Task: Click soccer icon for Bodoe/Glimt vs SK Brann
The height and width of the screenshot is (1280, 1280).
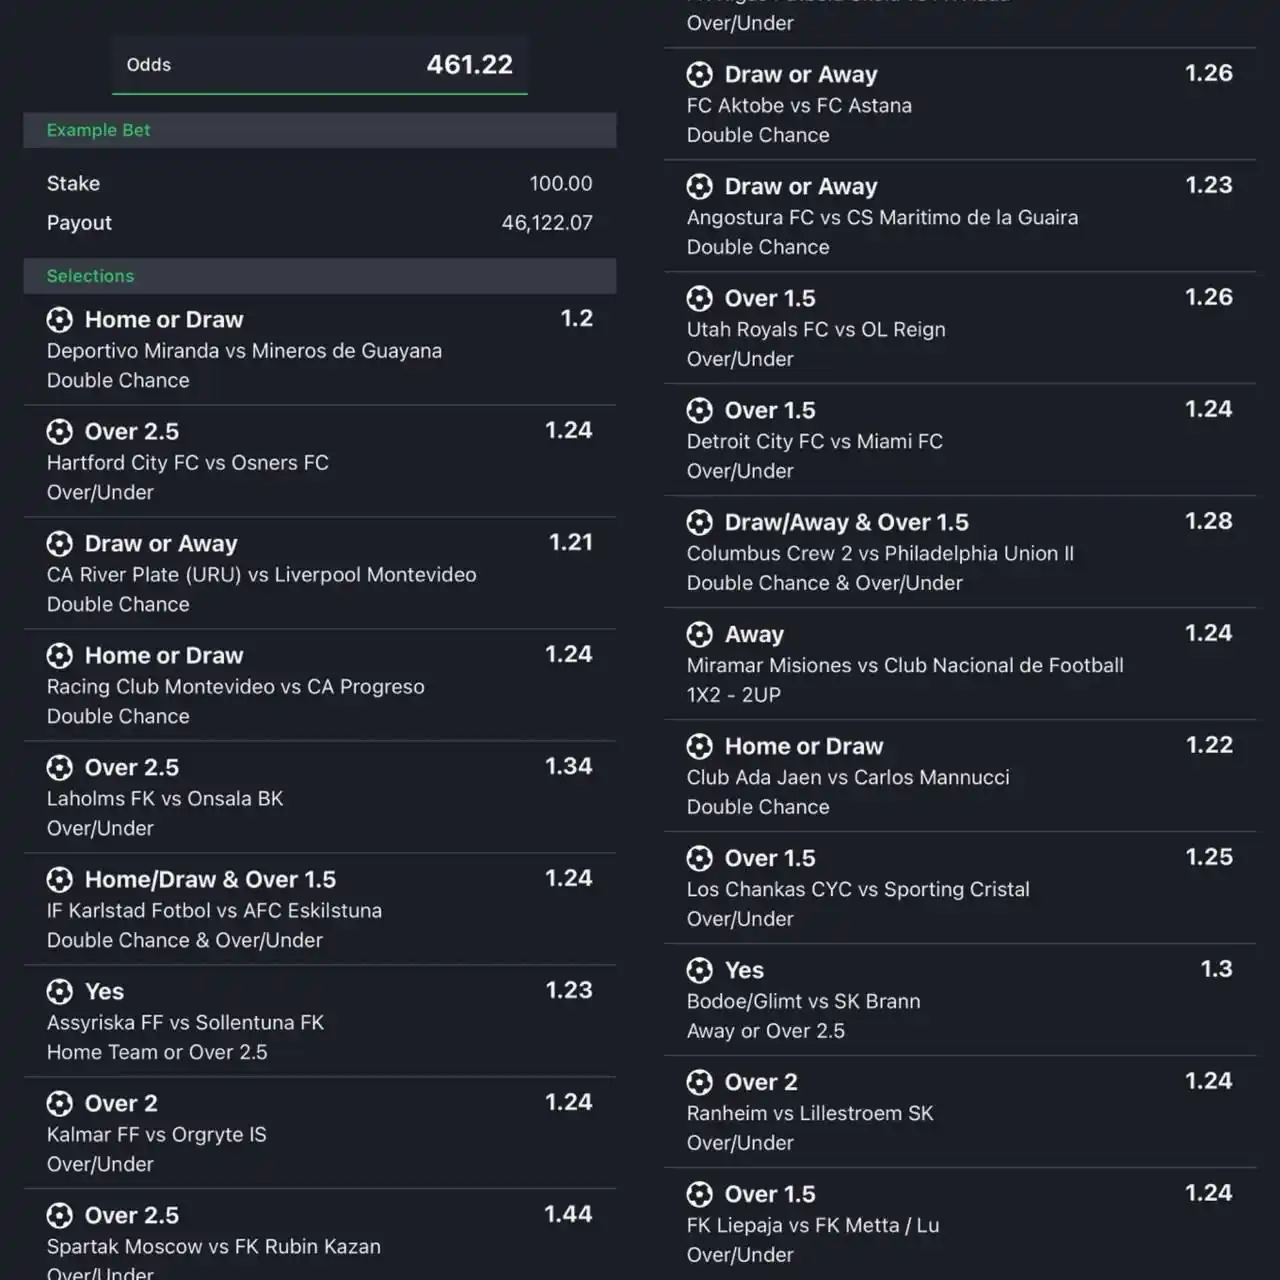Action: pos(700,971)
